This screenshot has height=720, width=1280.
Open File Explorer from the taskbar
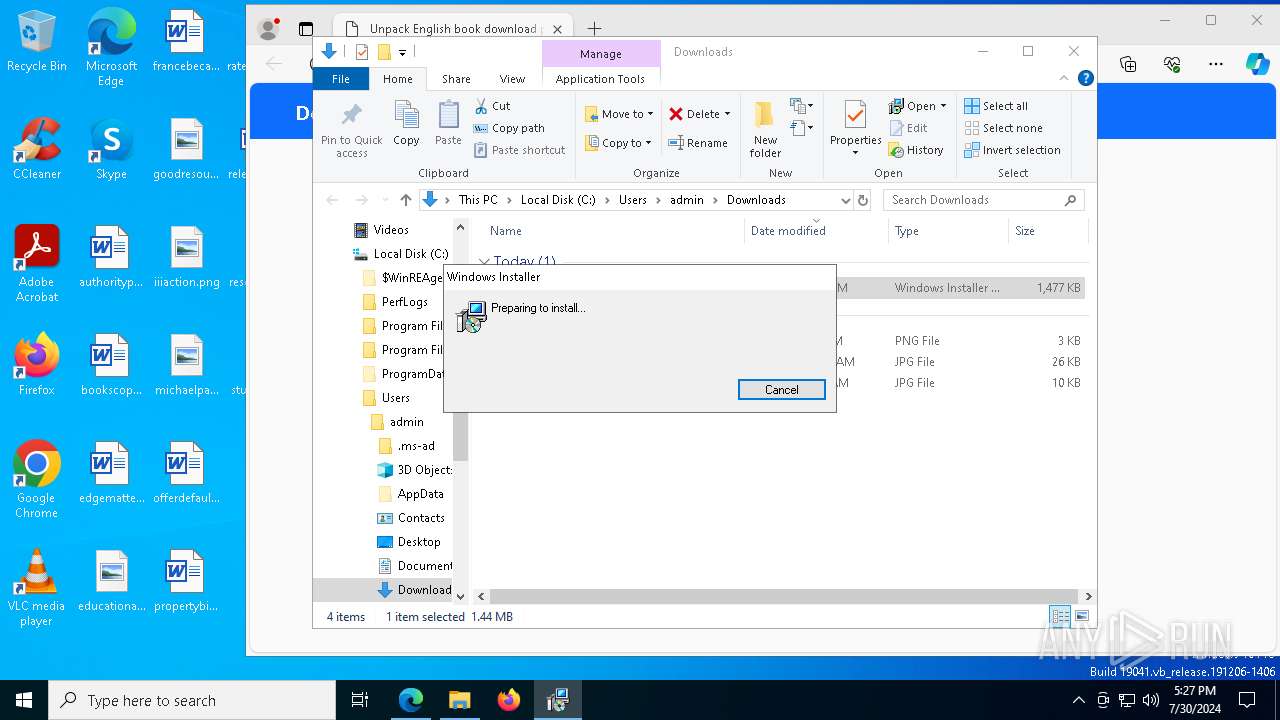pos(459,700)
